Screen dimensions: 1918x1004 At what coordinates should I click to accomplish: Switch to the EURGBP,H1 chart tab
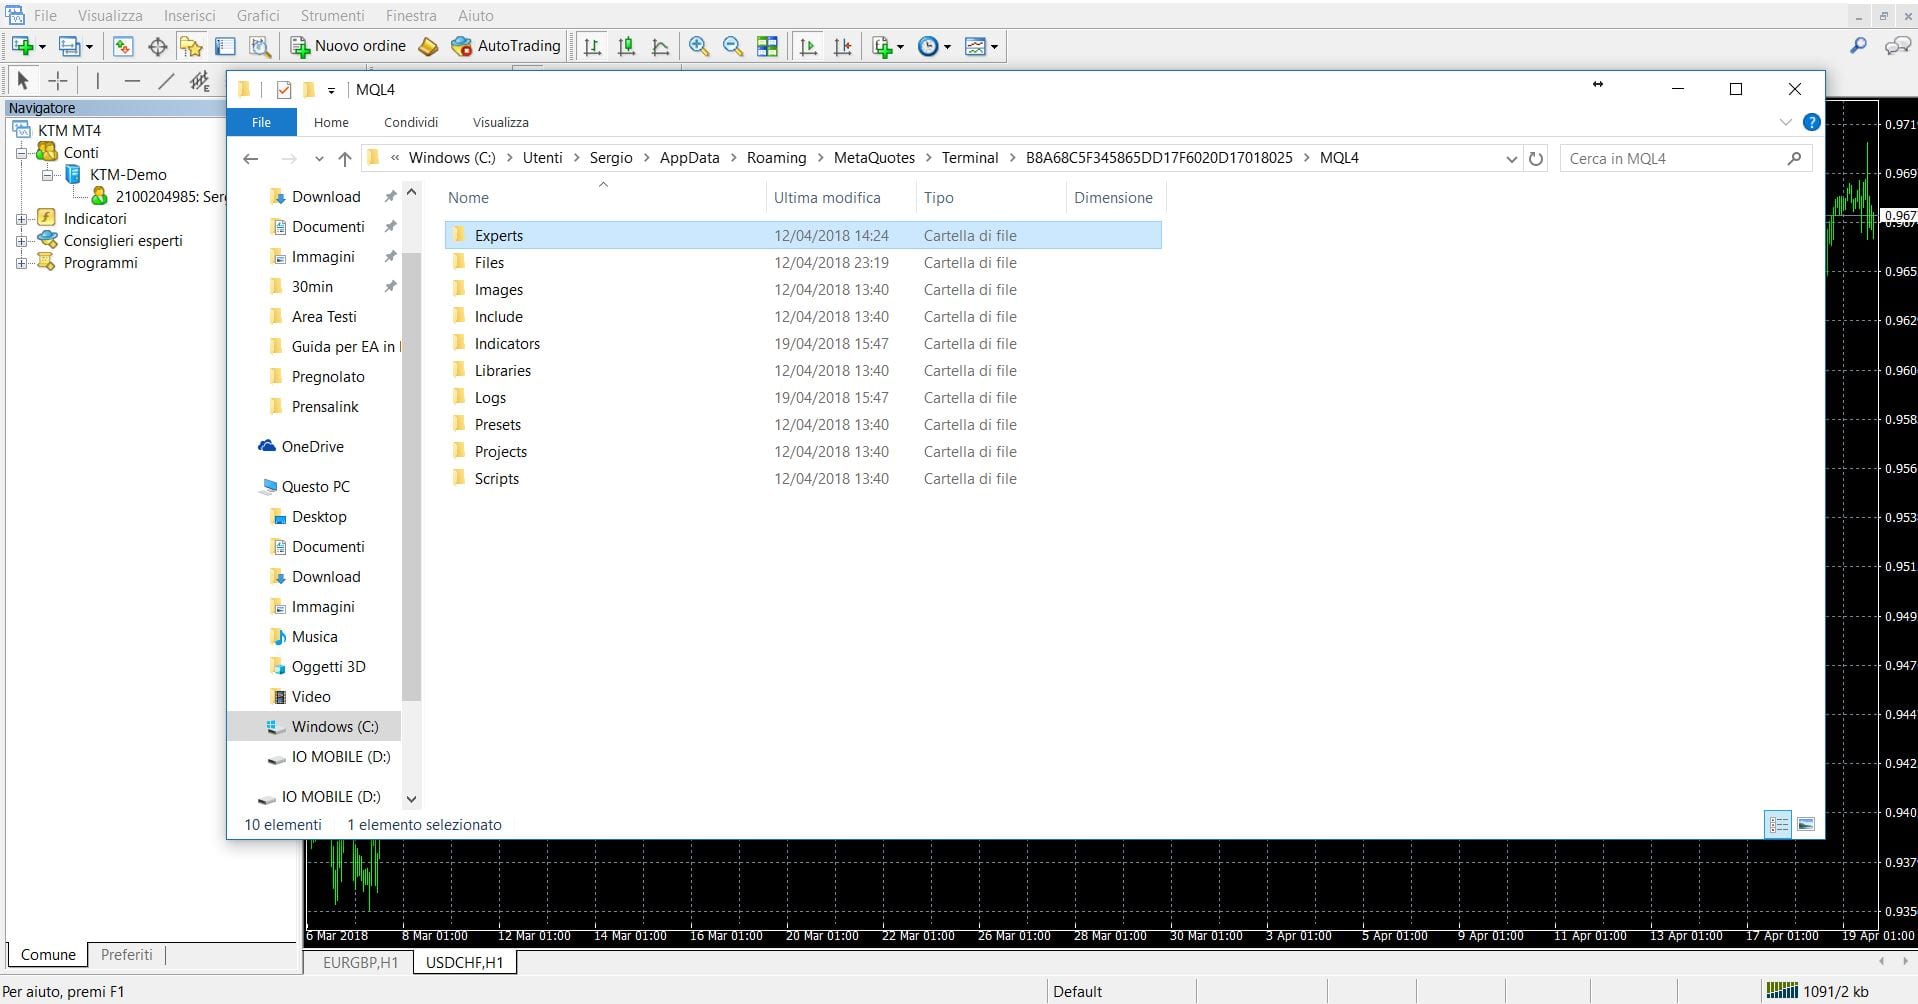[360, 962]
